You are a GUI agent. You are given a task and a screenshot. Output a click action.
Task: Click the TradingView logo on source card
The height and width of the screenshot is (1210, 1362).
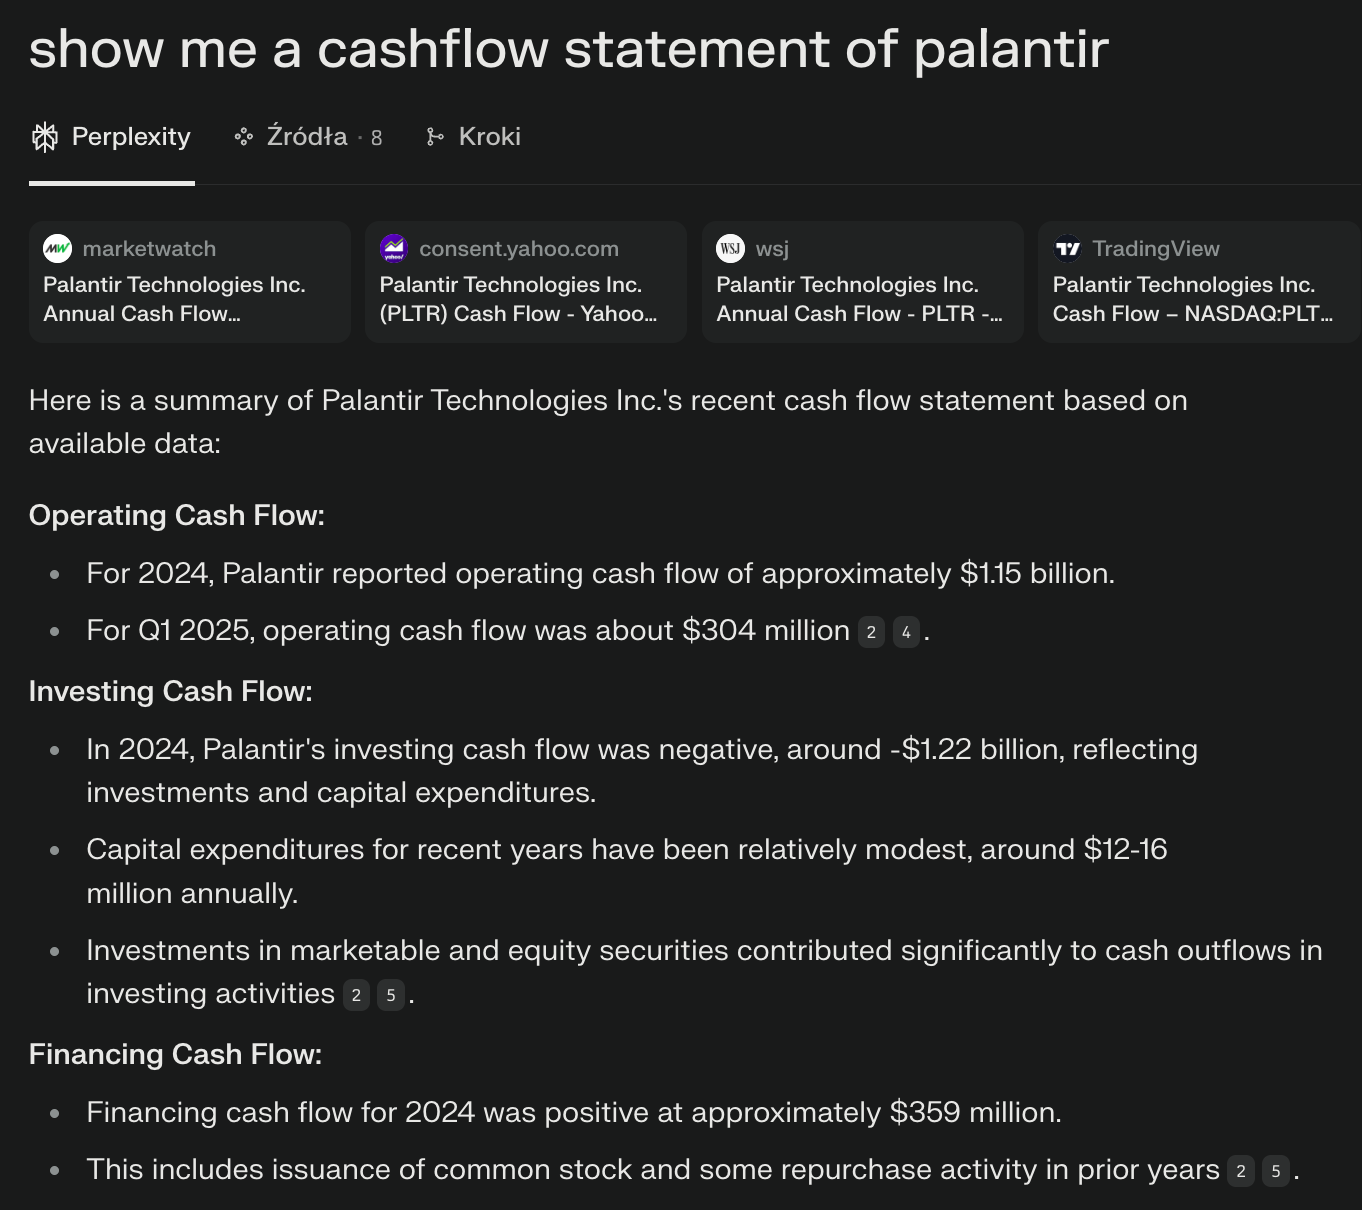pyautogui.click(x=1067, y=248)
